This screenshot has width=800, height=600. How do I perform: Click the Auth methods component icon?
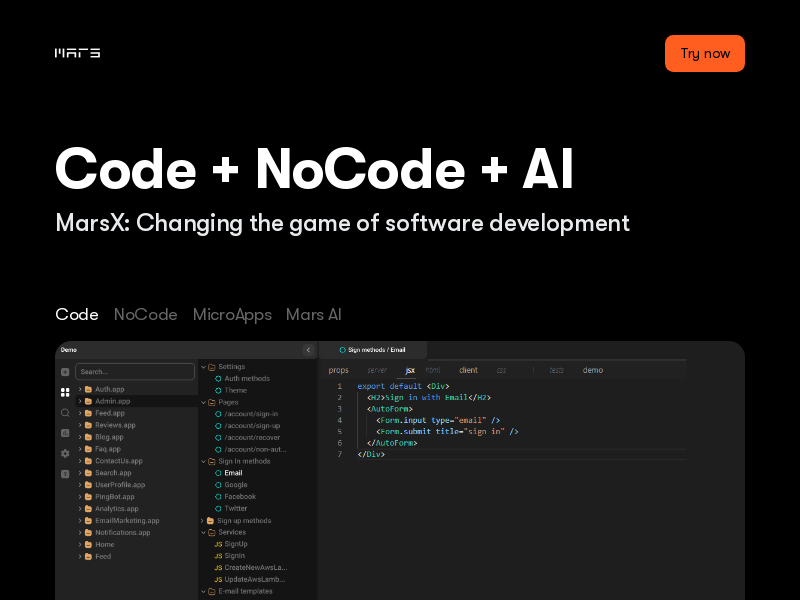click(218, 379)
